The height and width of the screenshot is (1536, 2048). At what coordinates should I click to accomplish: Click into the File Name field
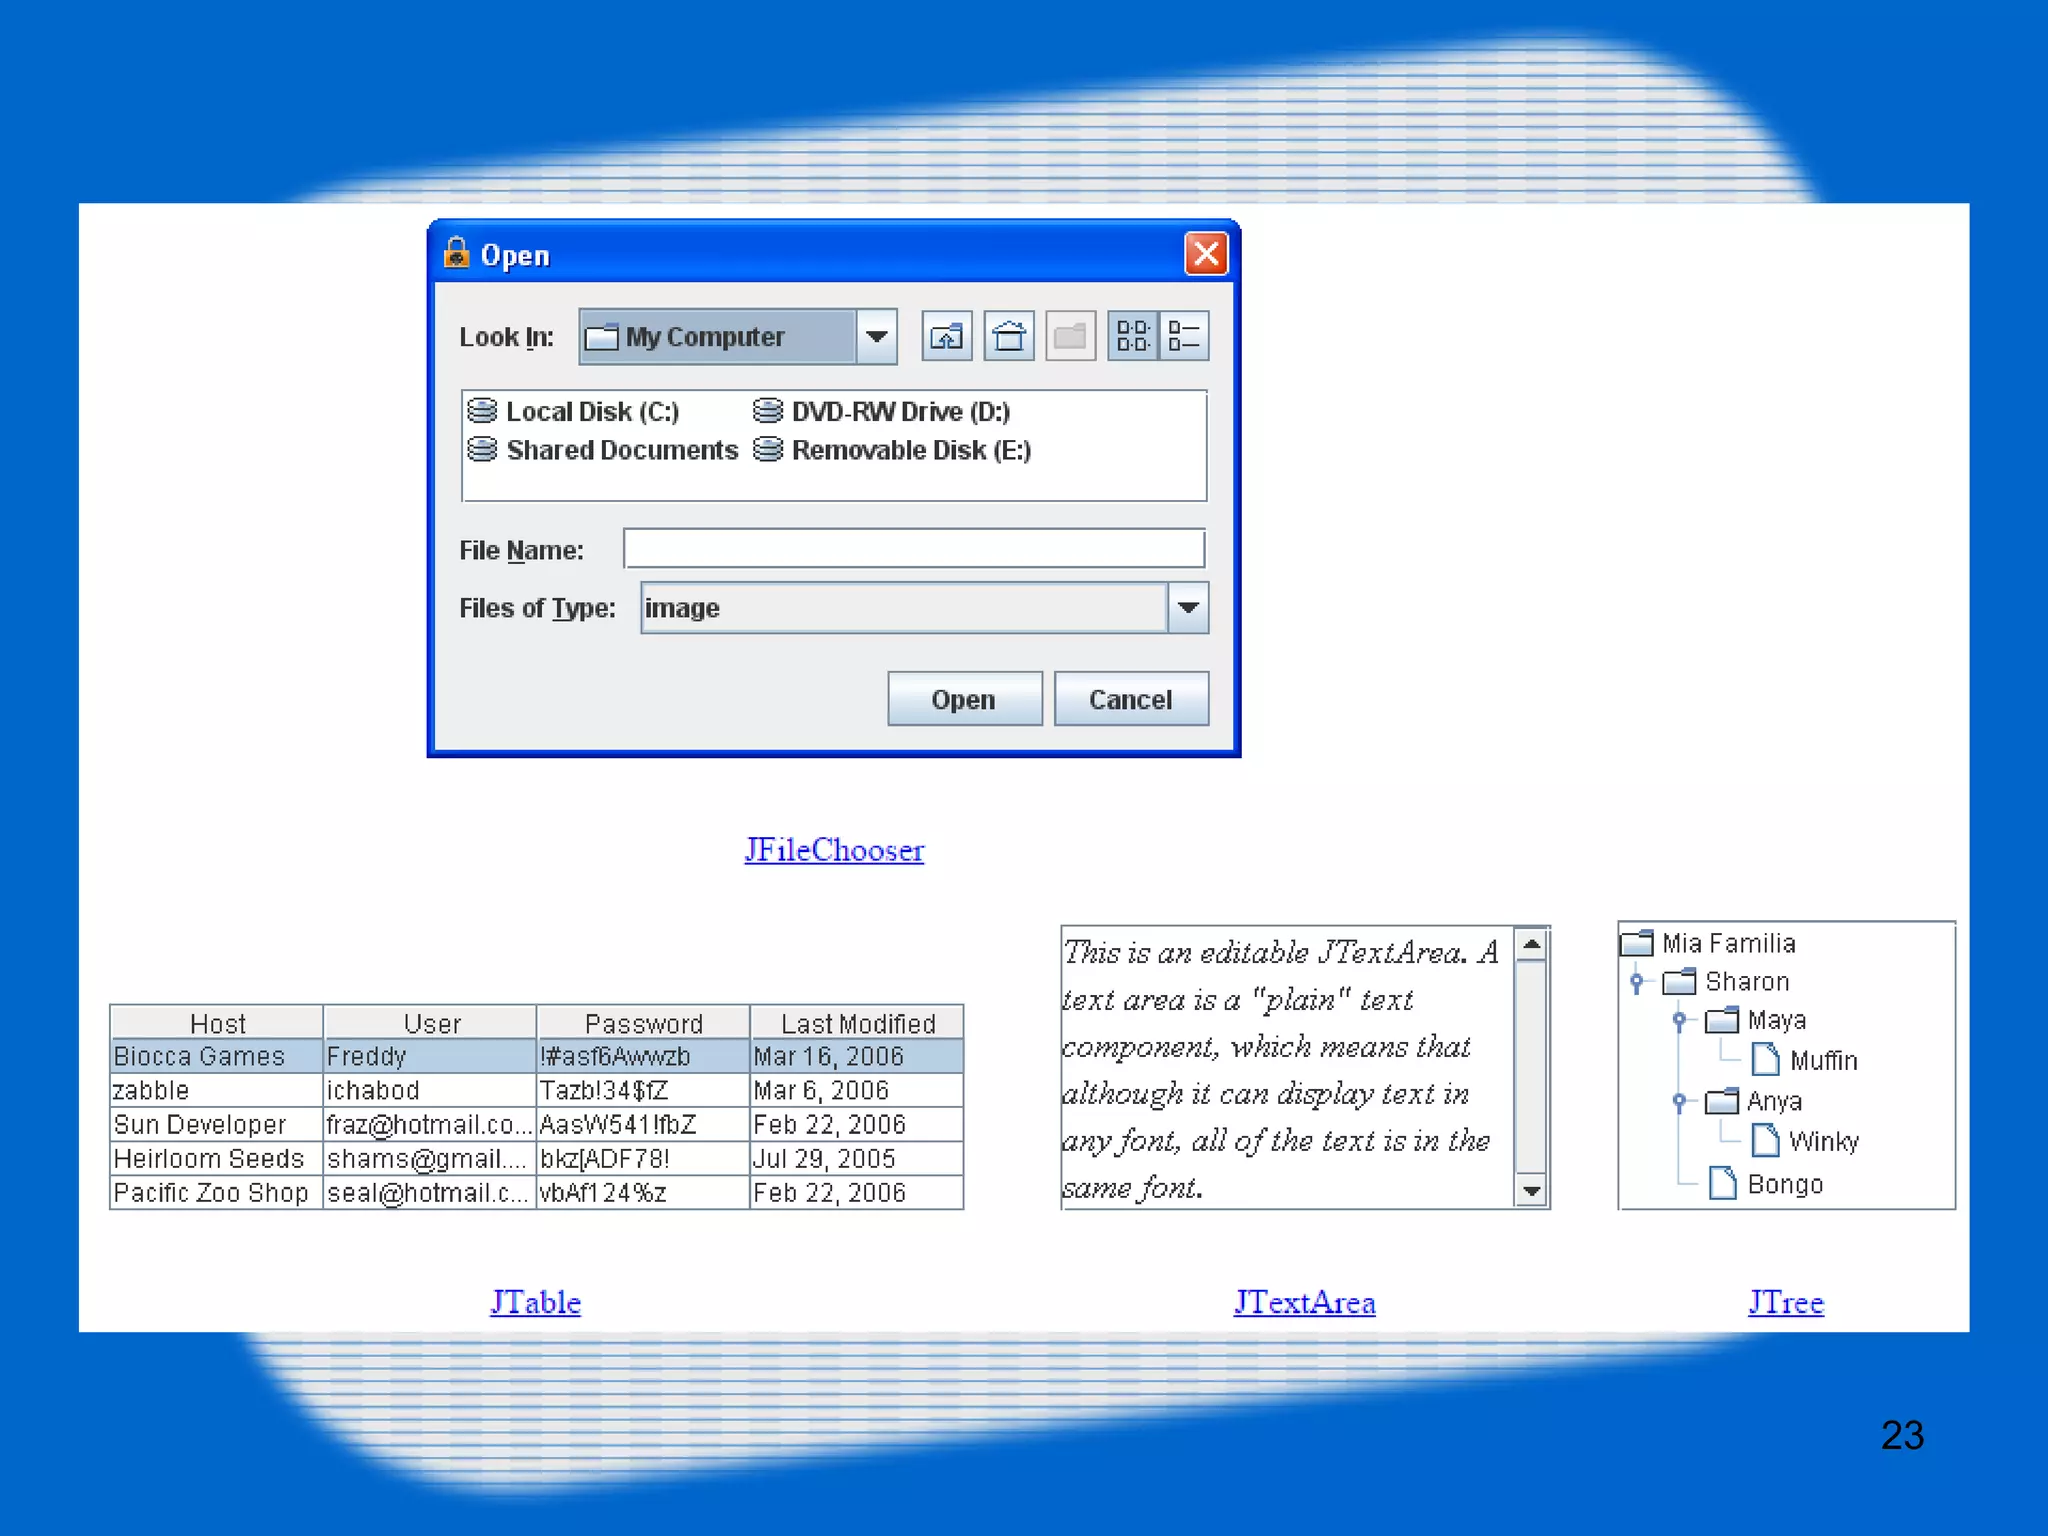913,549
